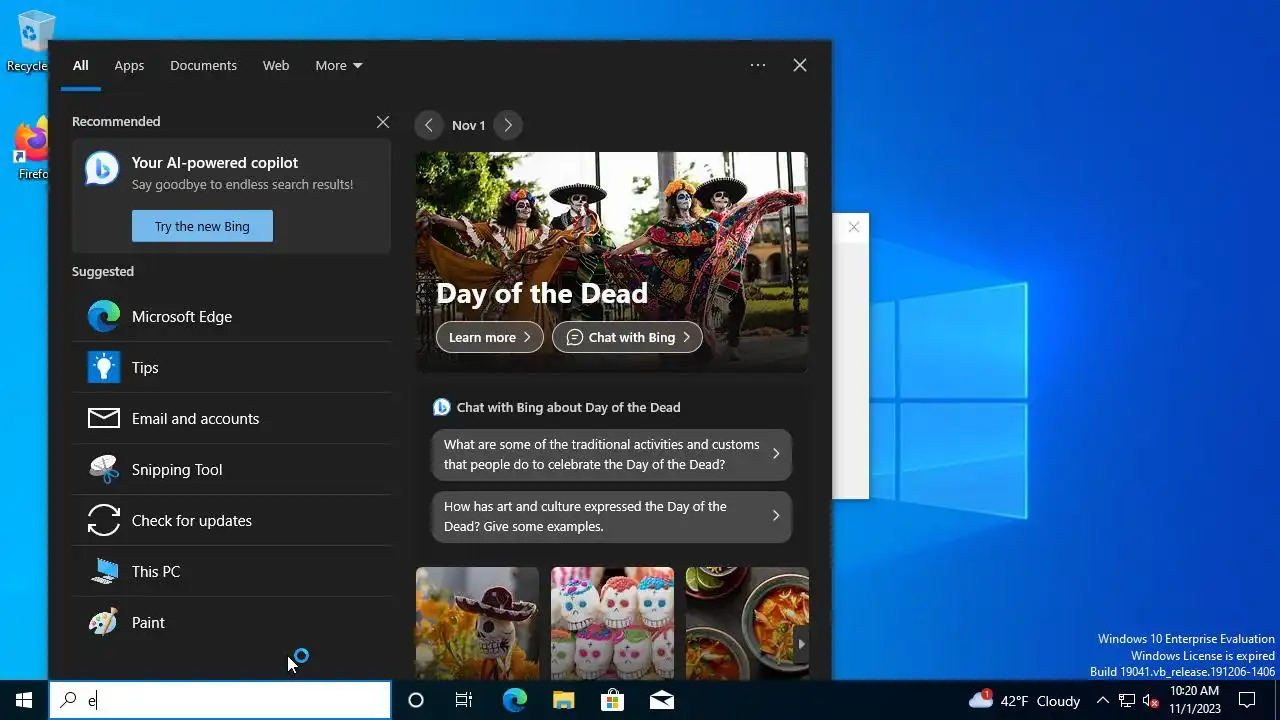
Task: Open the sugar skulls thumbnail
Action: tap(612, 623)
